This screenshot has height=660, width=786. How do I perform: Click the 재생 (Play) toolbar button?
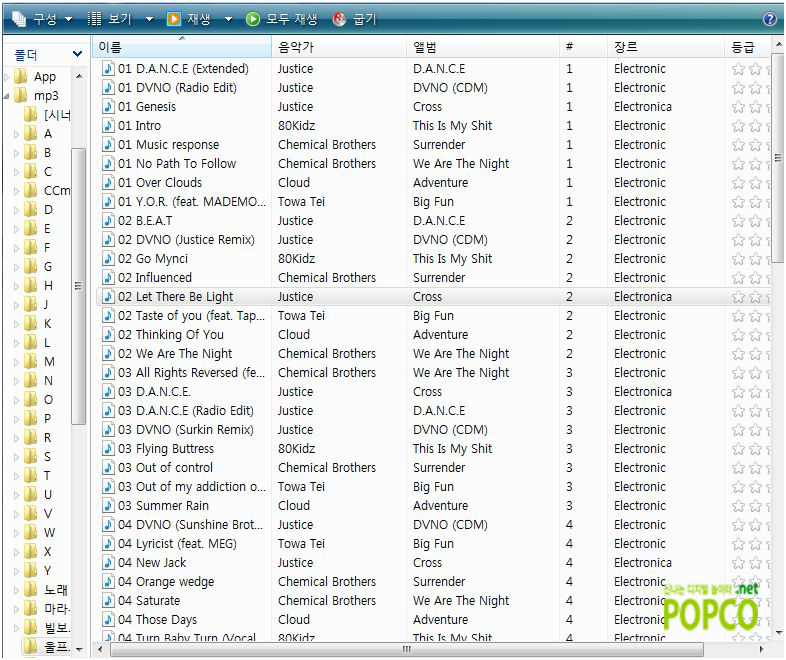click(x=189, y=20)
